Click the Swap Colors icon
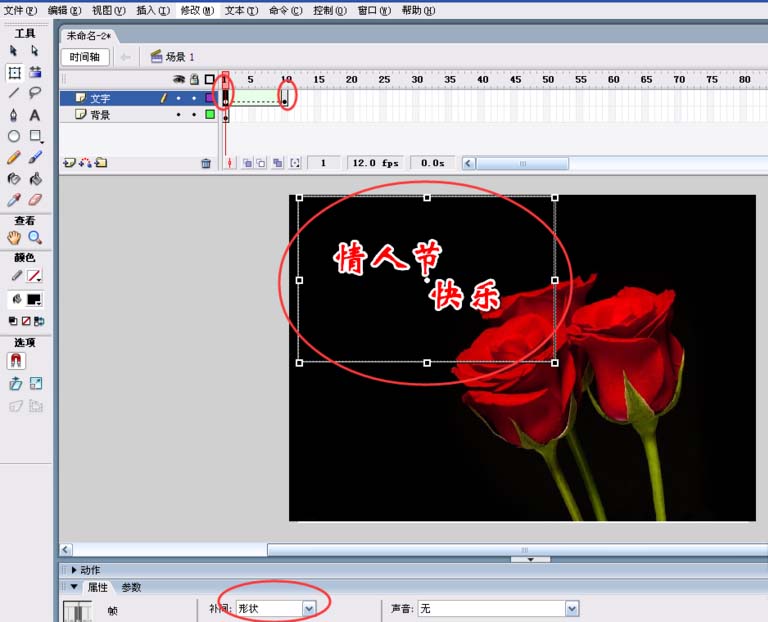Image resolution: width=768 pixels, height=622 pixels. pyautogui.click(x=39, y=321)
